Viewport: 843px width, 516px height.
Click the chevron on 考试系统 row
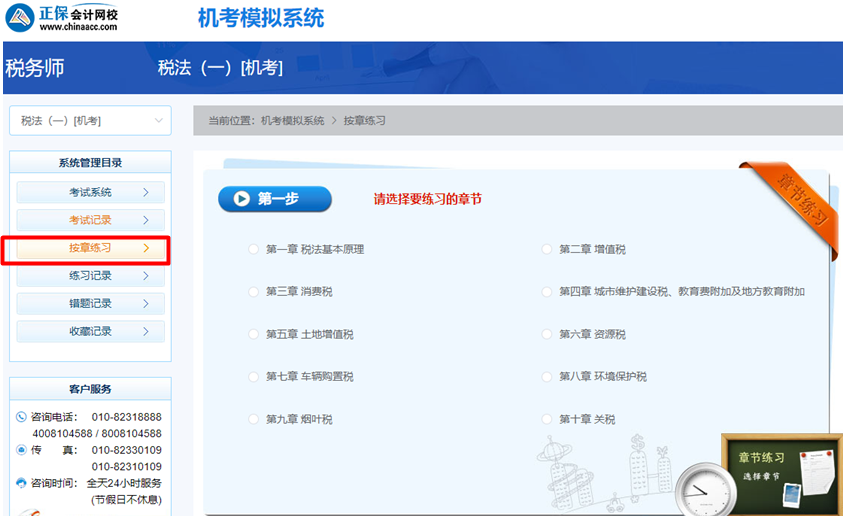point(146,192)
